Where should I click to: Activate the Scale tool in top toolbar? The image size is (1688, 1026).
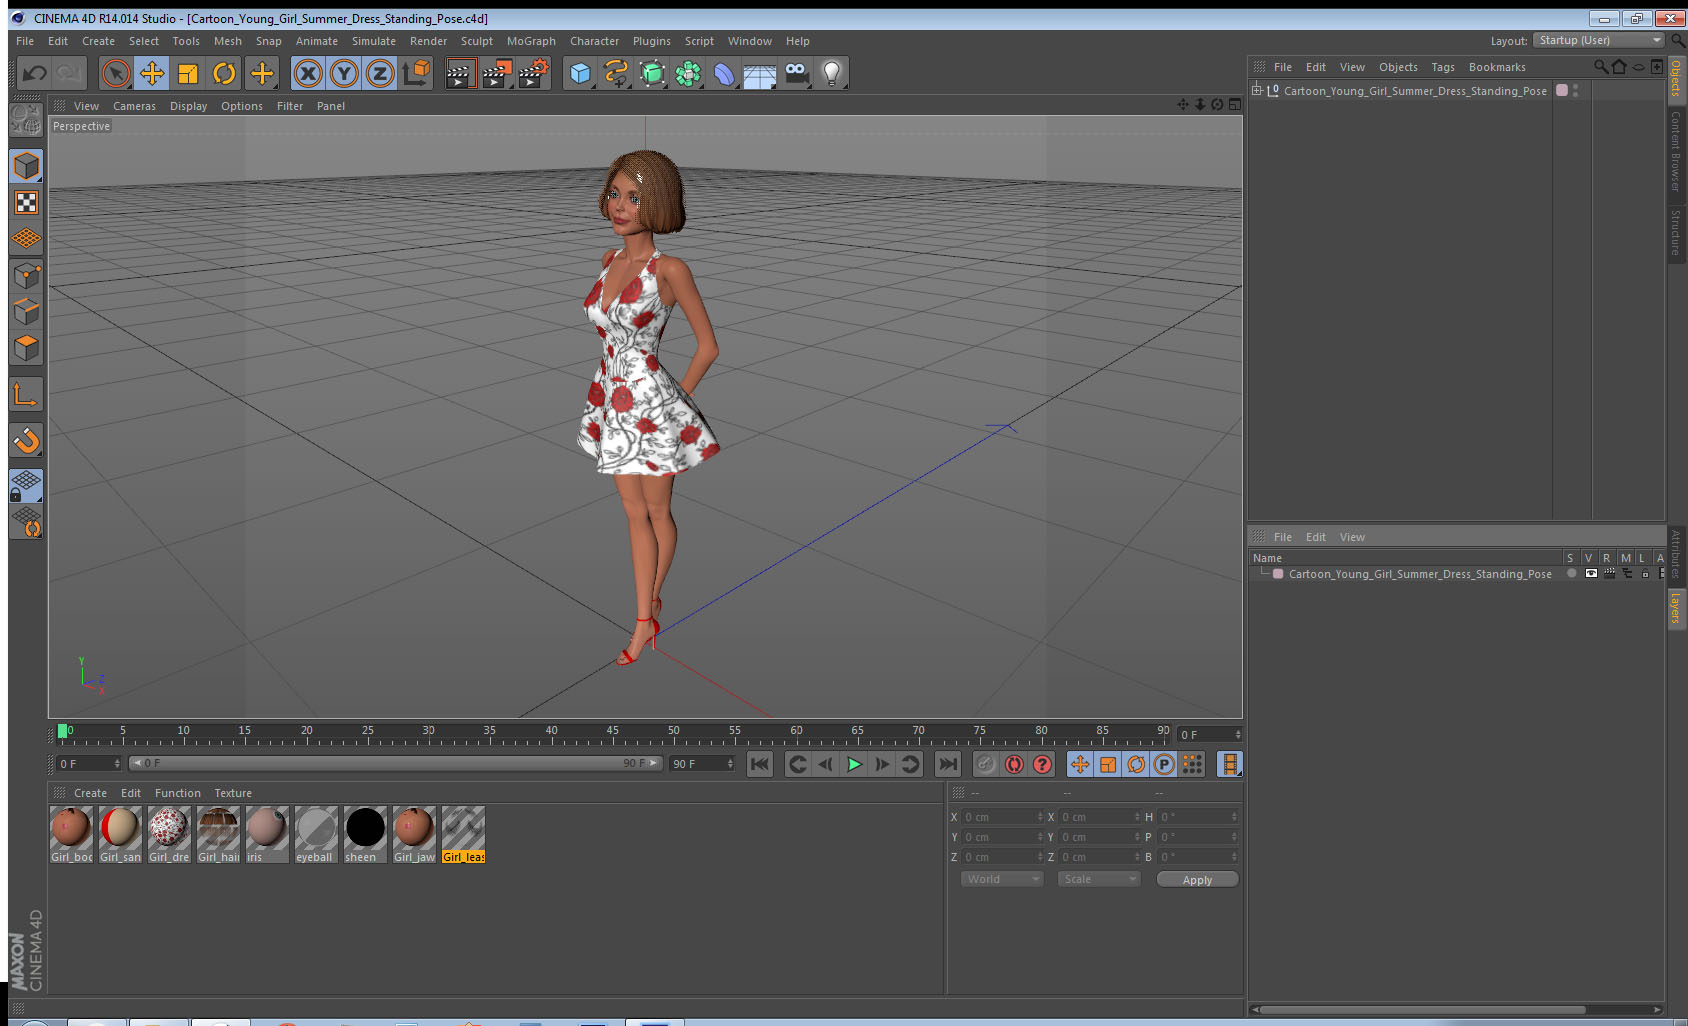188,73
